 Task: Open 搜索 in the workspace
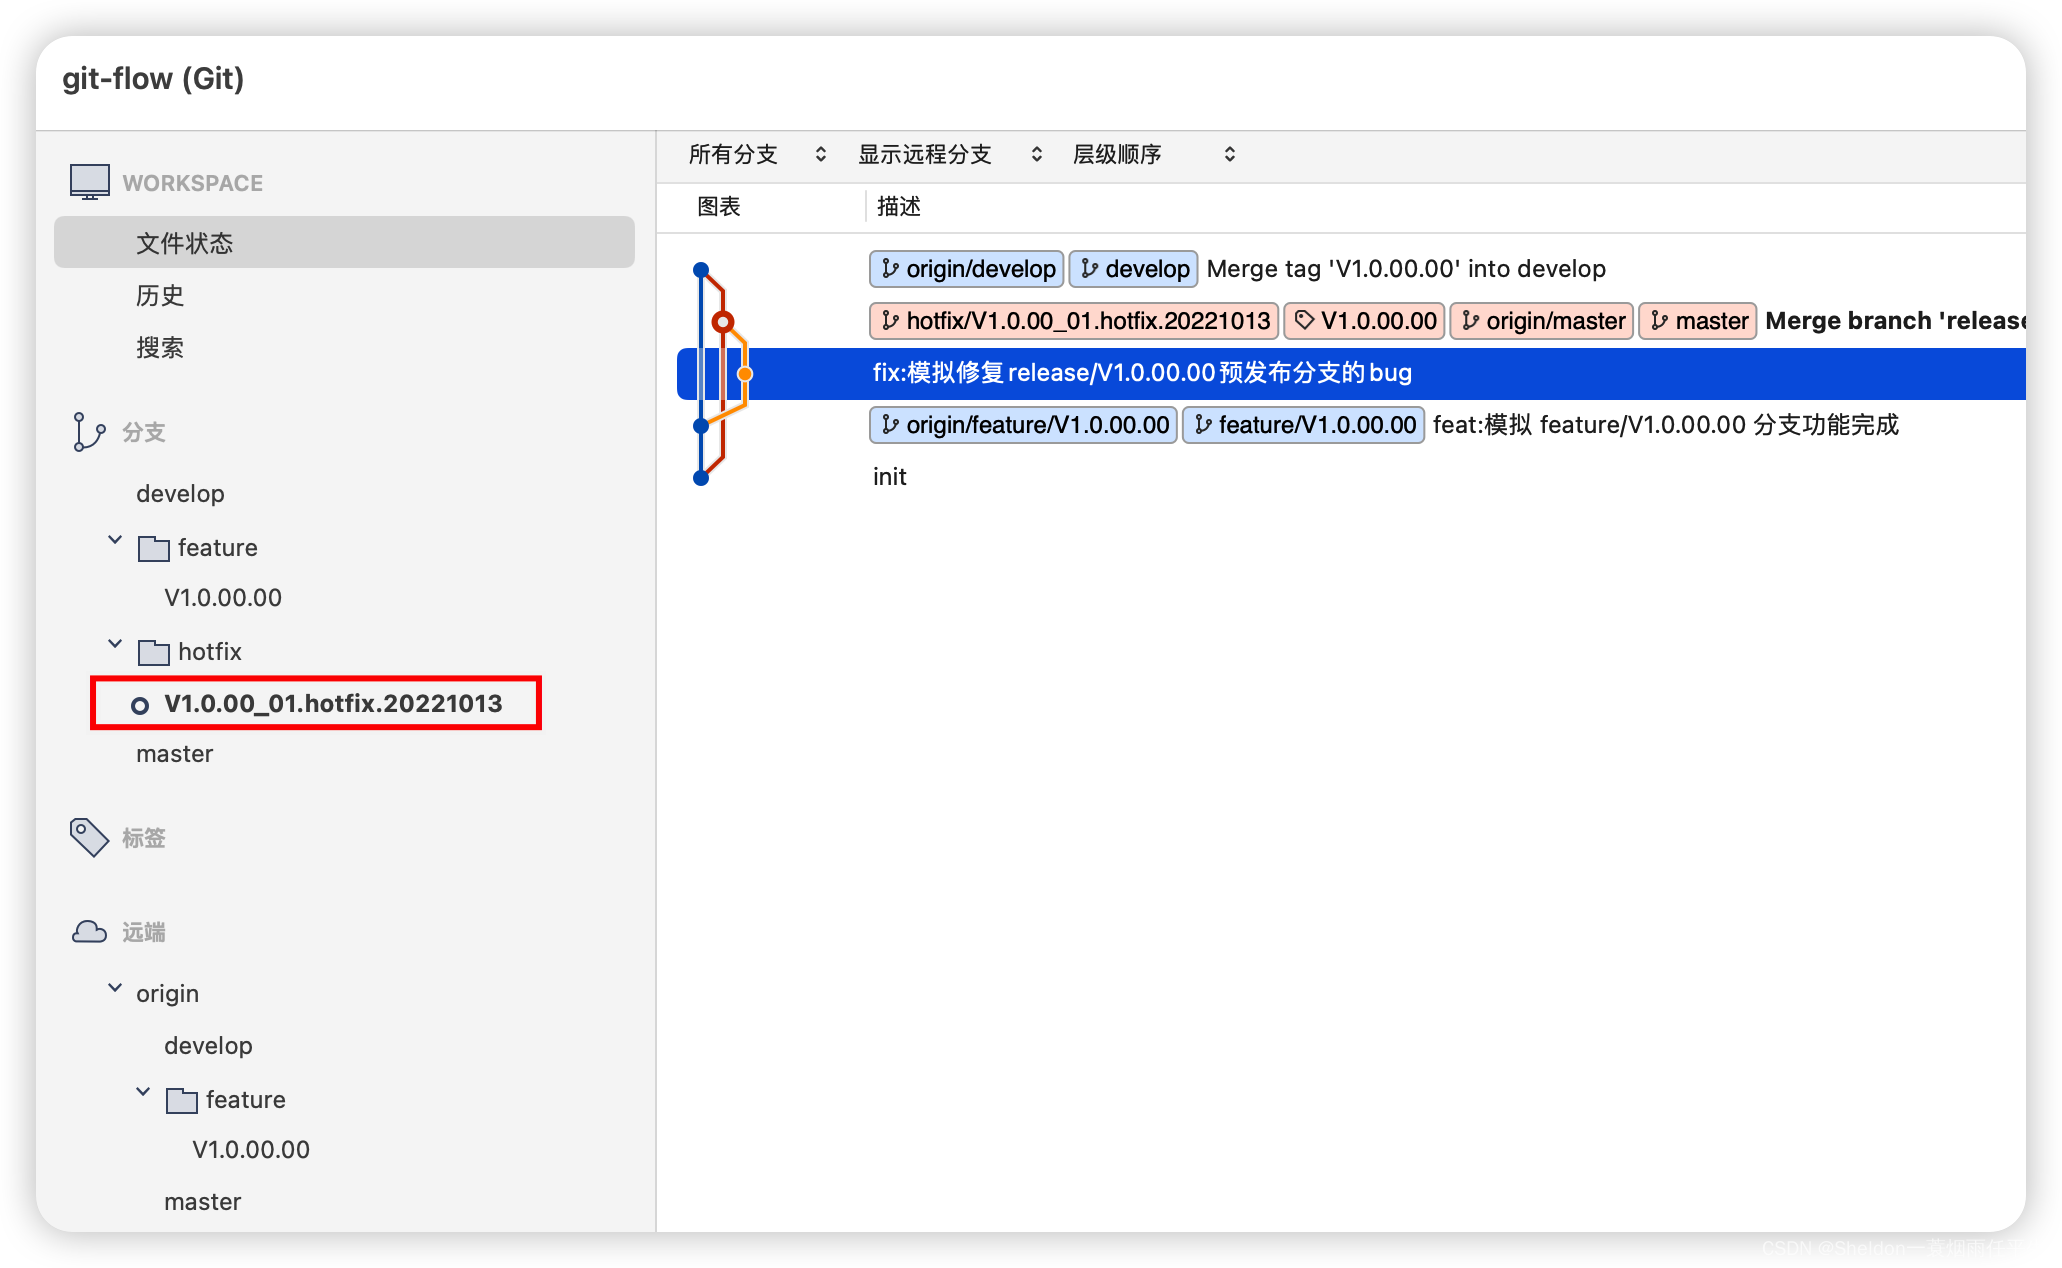[x=160, y=347]
